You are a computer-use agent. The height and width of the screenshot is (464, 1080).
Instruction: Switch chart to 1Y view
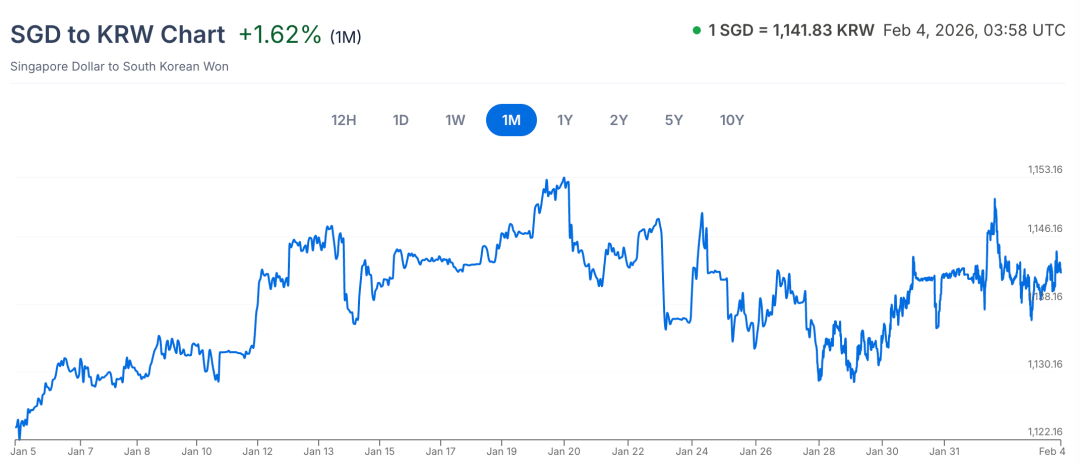[565, 120]
